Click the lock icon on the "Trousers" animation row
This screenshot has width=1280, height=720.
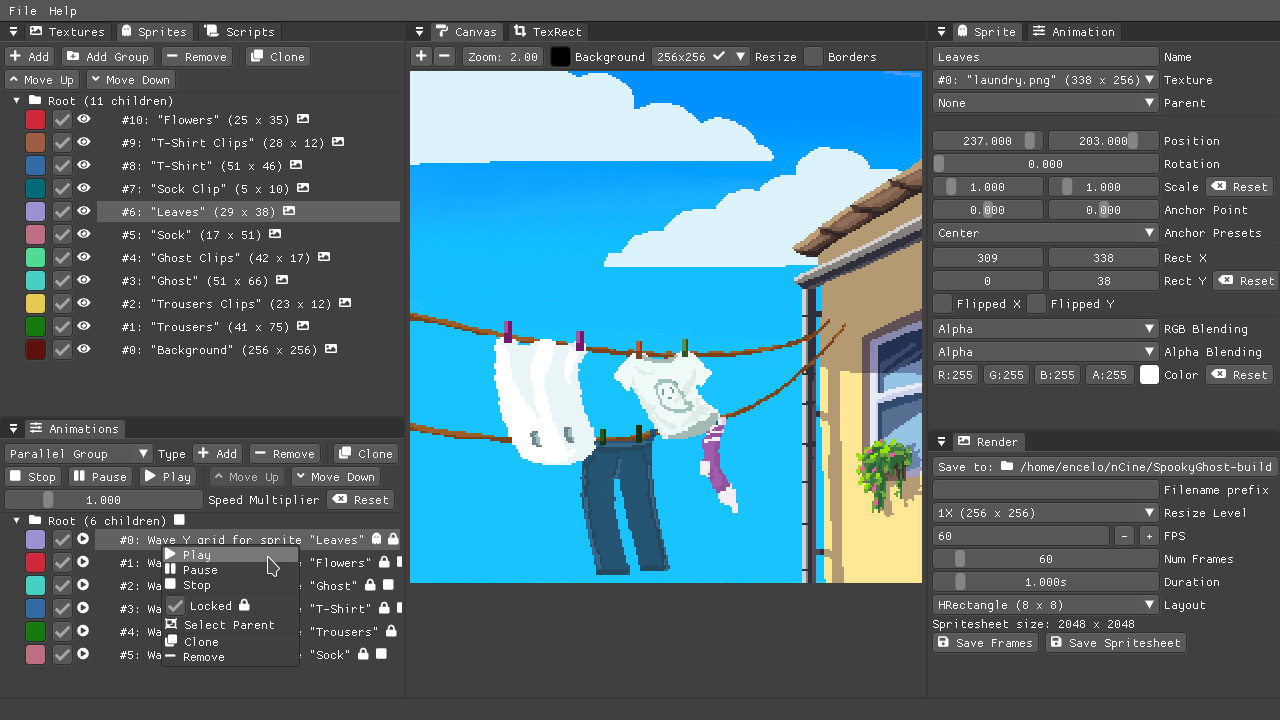click(x=392, y=632)
